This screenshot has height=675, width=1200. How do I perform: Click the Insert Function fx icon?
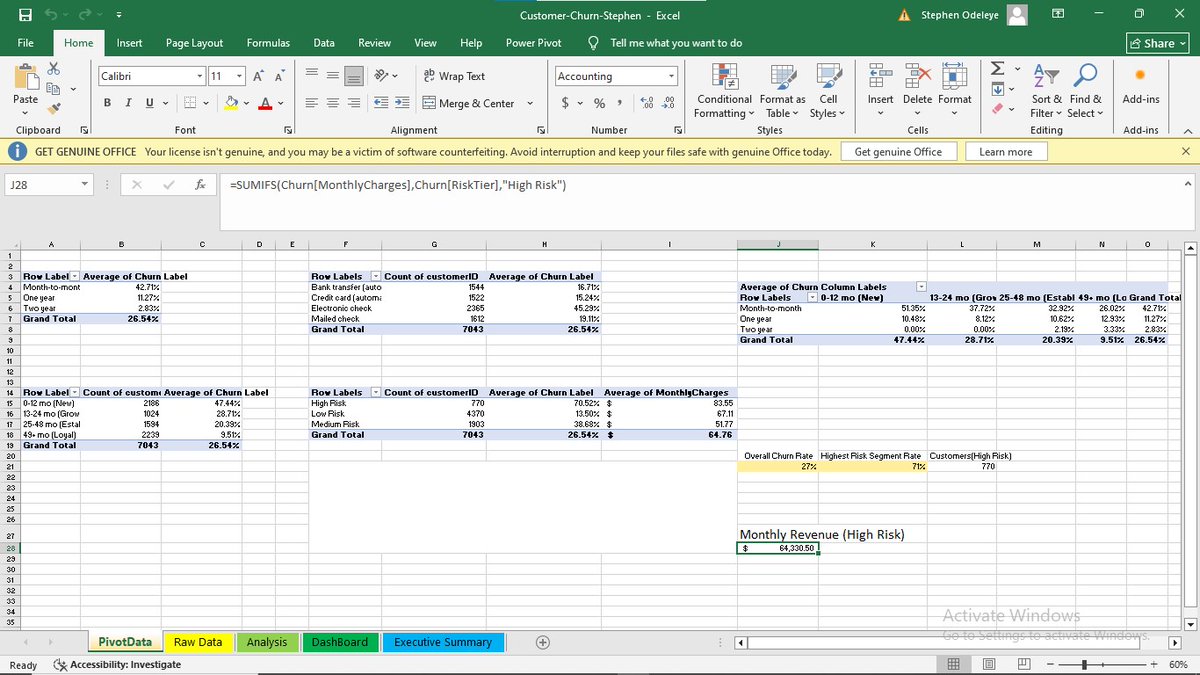click(200, 185)
